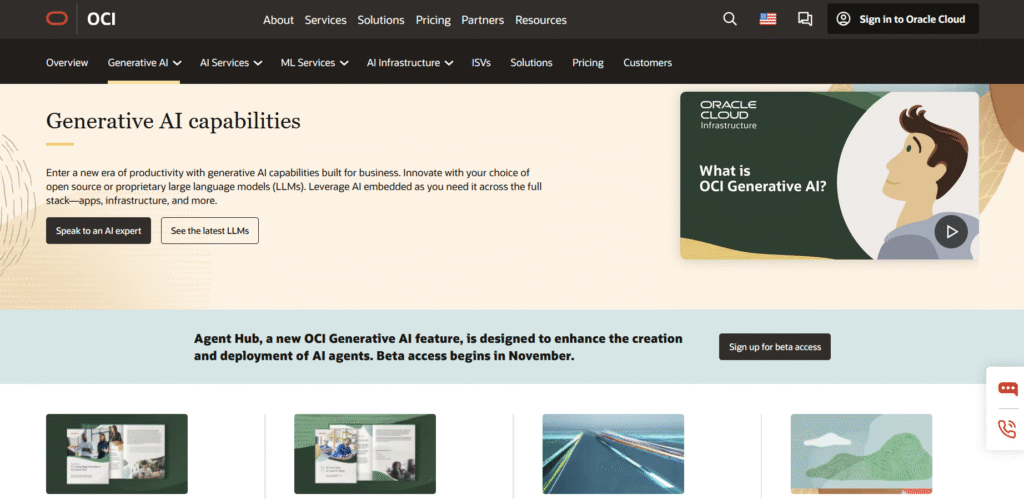Image resolution: width=1024 pixels, height=499 pixels.
Task: Click the red phone call icon
Action: pyautogui.click(x=1007, y=429)
